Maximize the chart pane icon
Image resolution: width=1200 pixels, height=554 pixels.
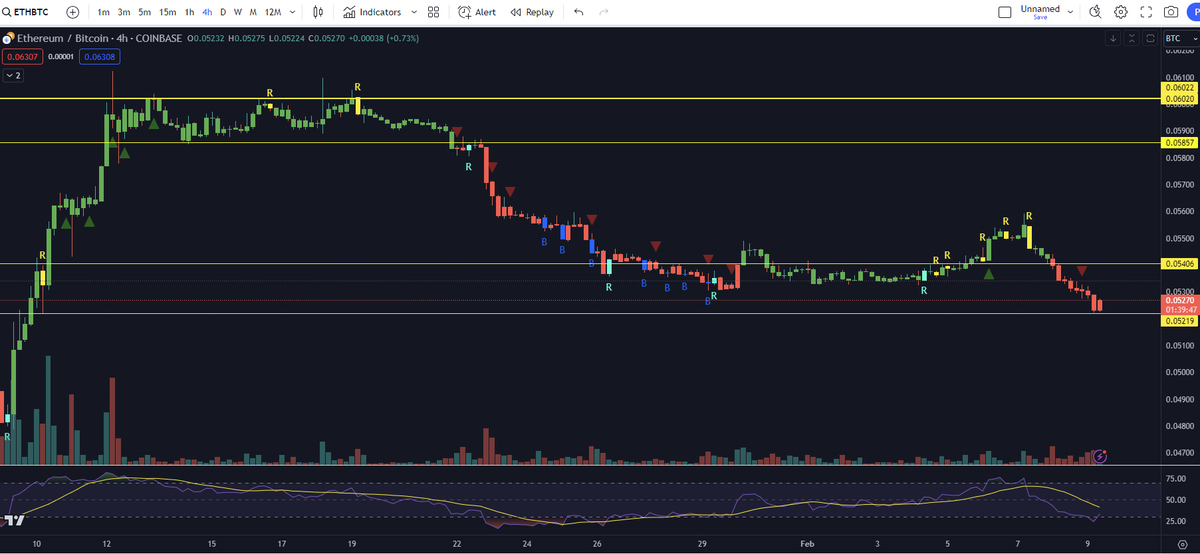tap(1150, 38)
